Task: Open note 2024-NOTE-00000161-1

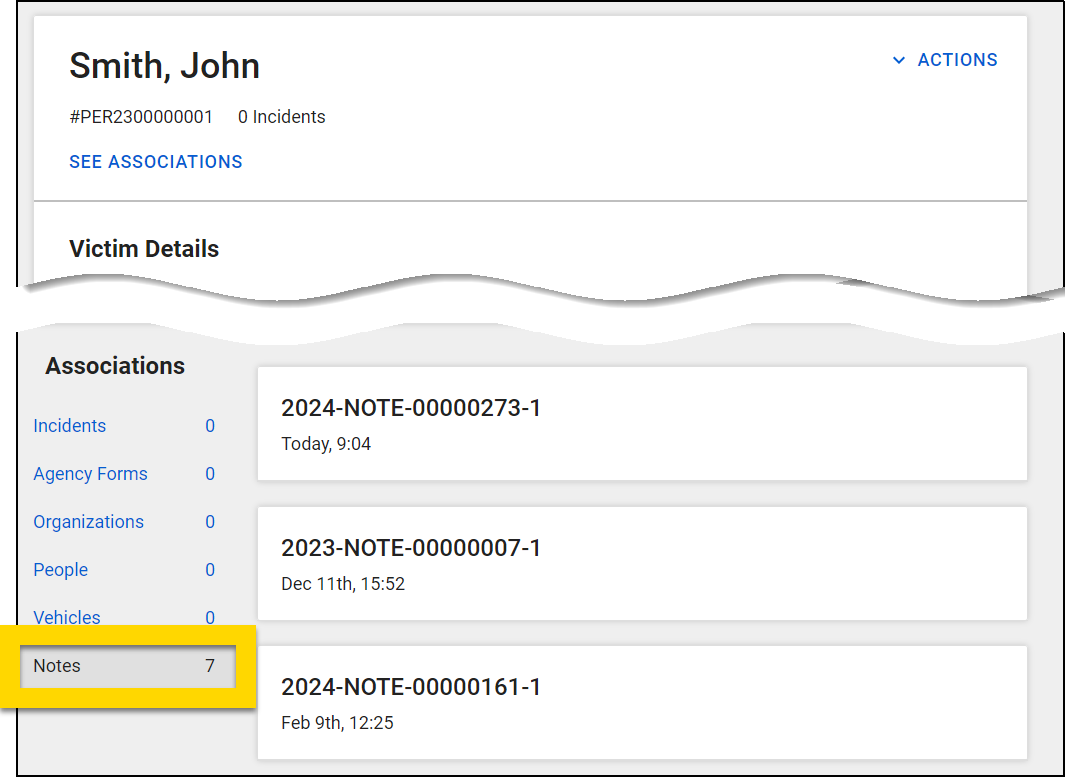Action: tap(411, 687)
